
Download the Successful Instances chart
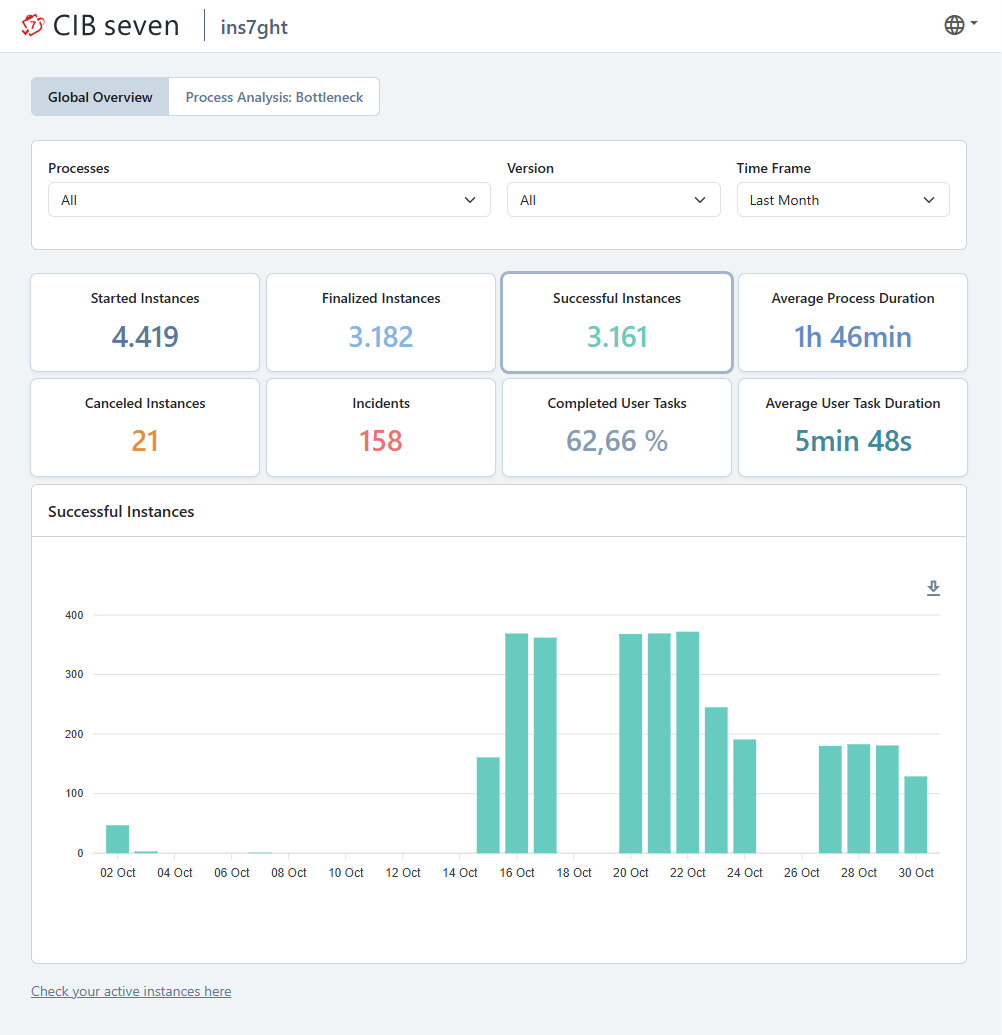(933, 588)
